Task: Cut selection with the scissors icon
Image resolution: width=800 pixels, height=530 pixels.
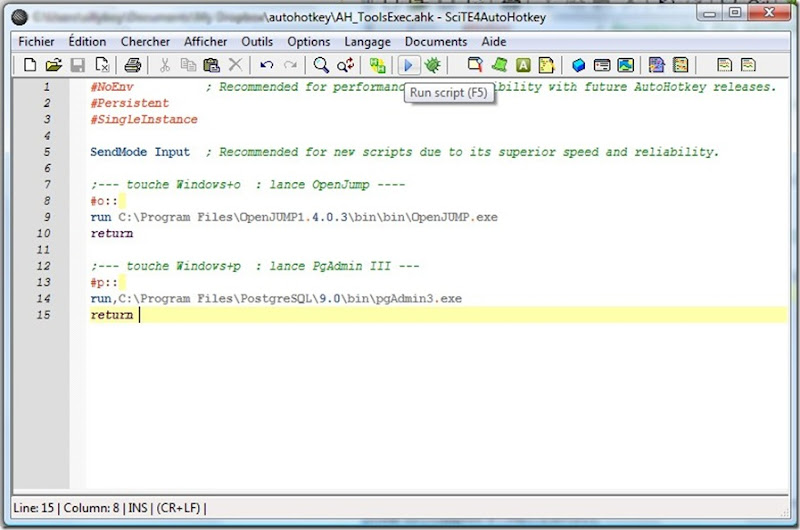Action: tap(164, 65)
